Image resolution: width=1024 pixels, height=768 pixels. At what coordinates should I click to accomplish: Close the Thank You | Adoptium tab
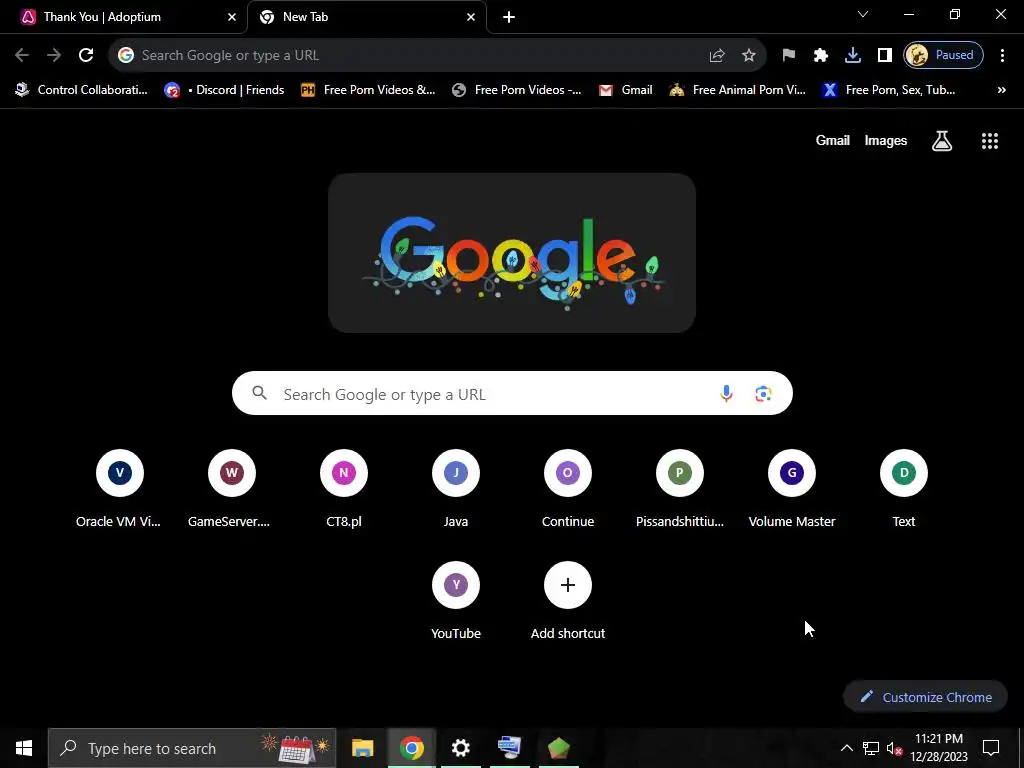click(x=232, y=17)
